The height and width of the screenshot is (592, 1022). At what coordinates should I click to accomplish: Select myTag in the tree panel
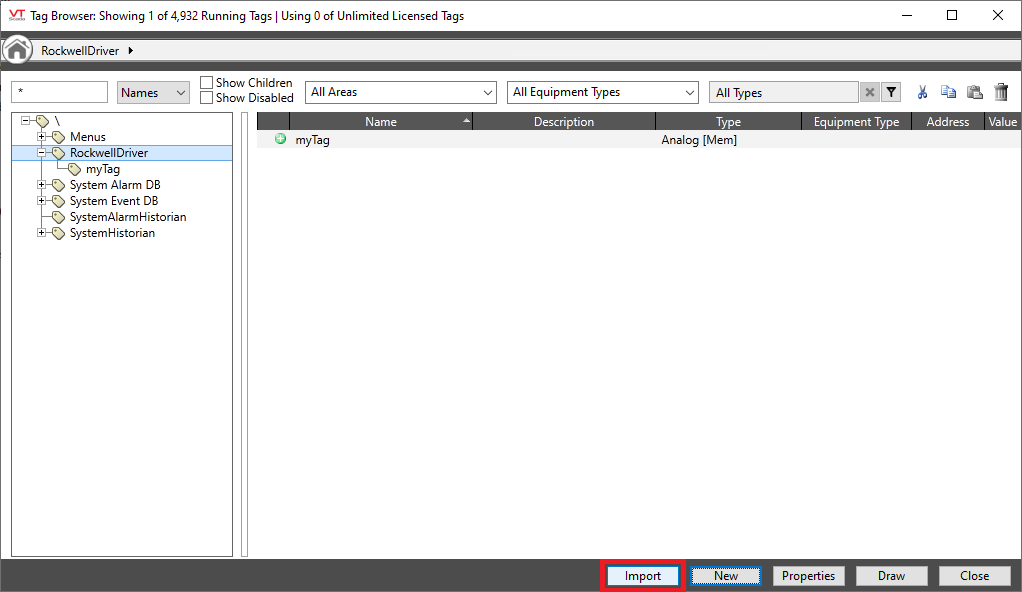(102, 169)
